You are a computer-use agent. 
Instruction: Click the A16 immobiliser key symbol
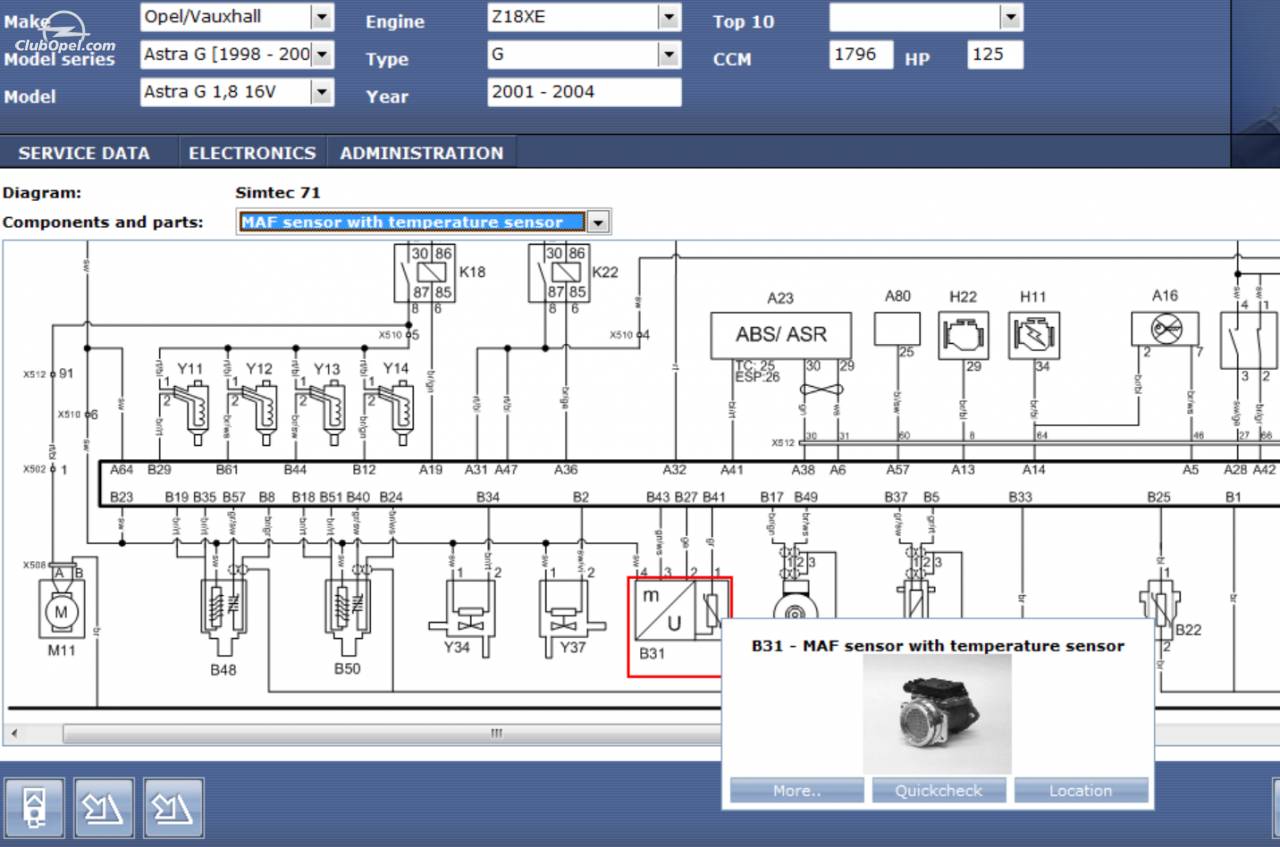tap(1164, 328)
